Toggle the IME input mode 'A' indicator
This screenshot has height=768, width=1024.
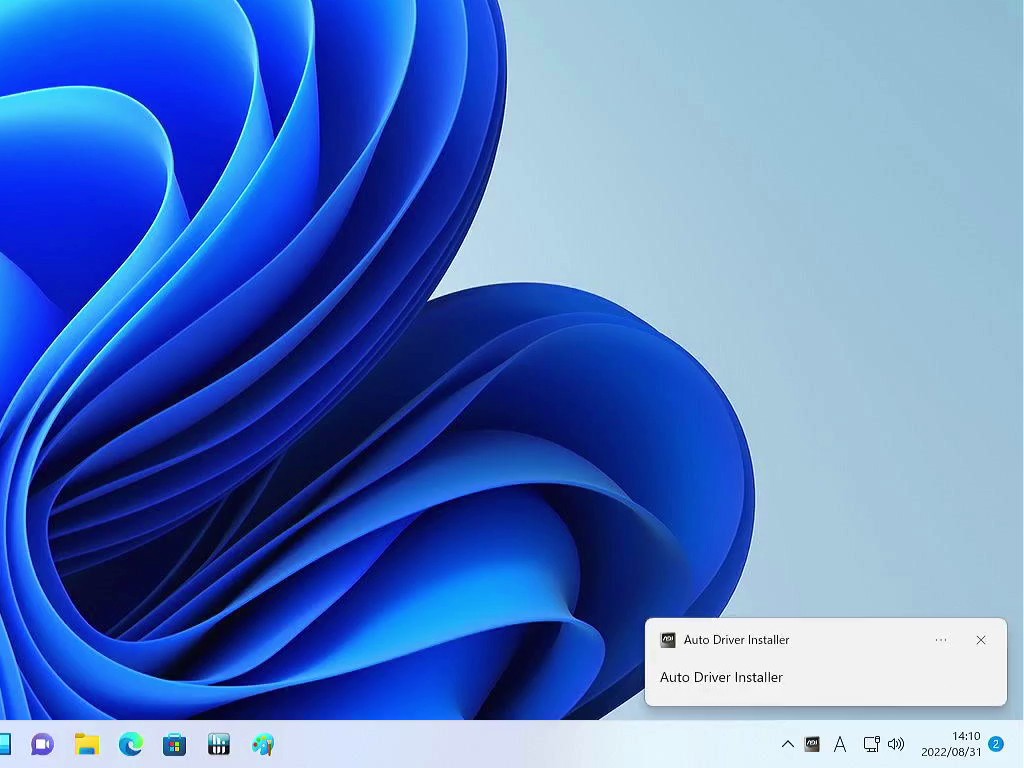pos(840,744)
